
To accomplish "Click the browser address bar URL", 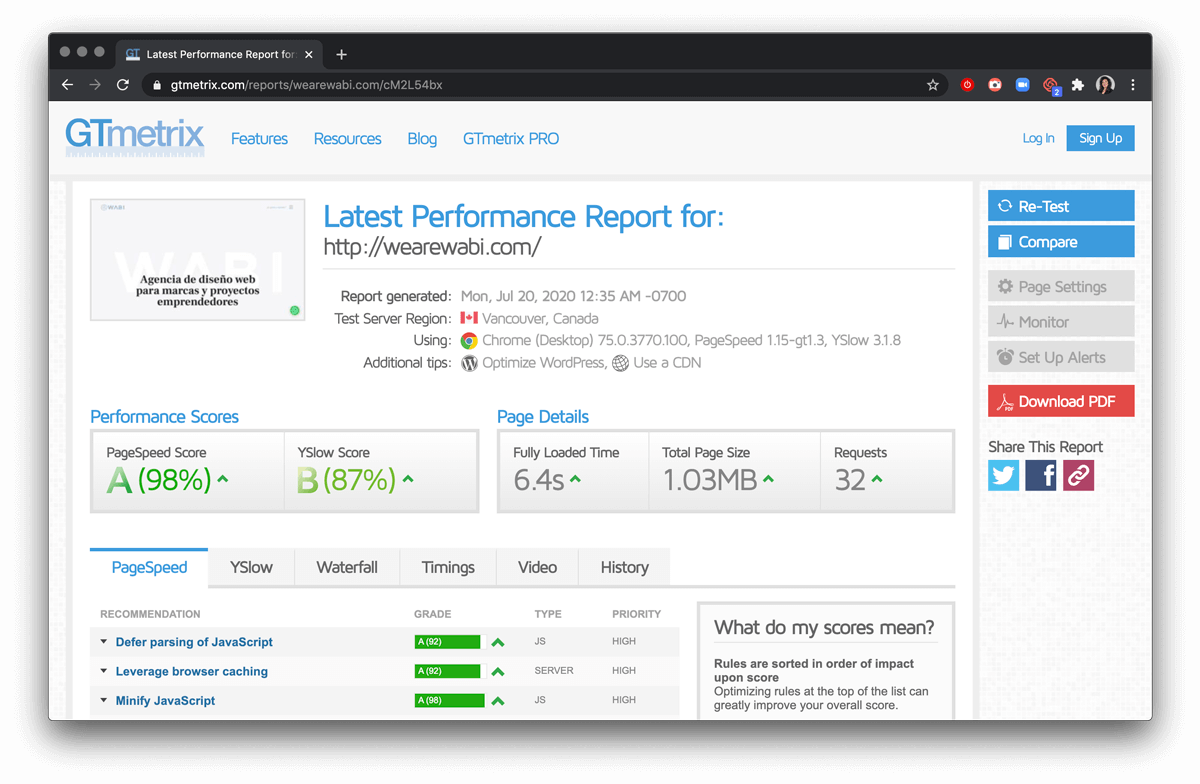I will [306, 85].
